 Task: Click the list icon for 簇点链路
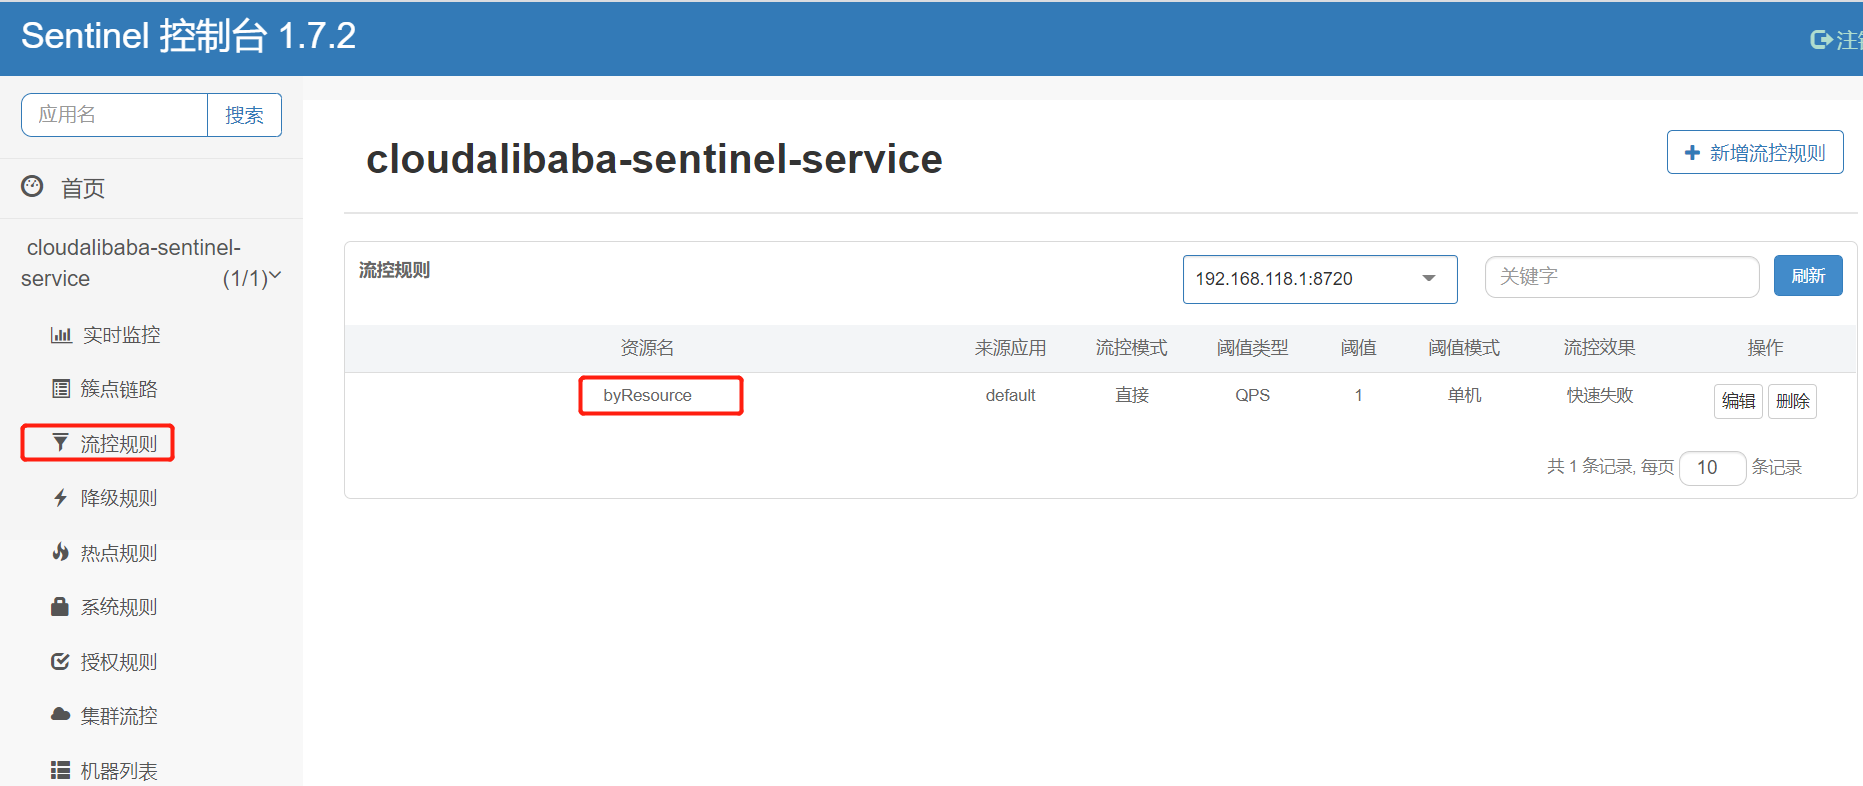[x=61, y=389]
